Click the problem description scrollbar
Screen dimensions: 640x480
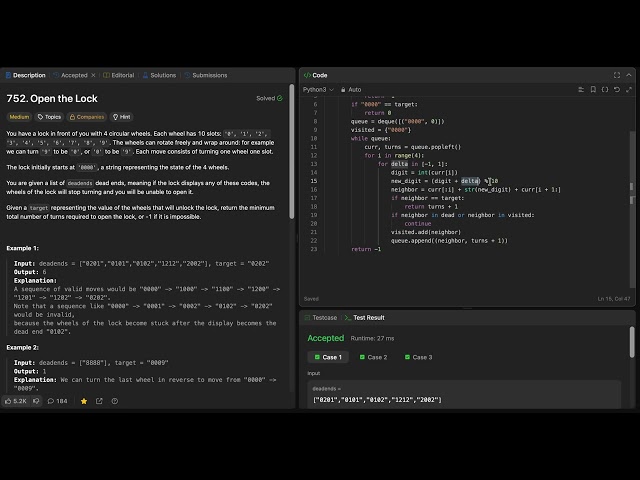291,152
